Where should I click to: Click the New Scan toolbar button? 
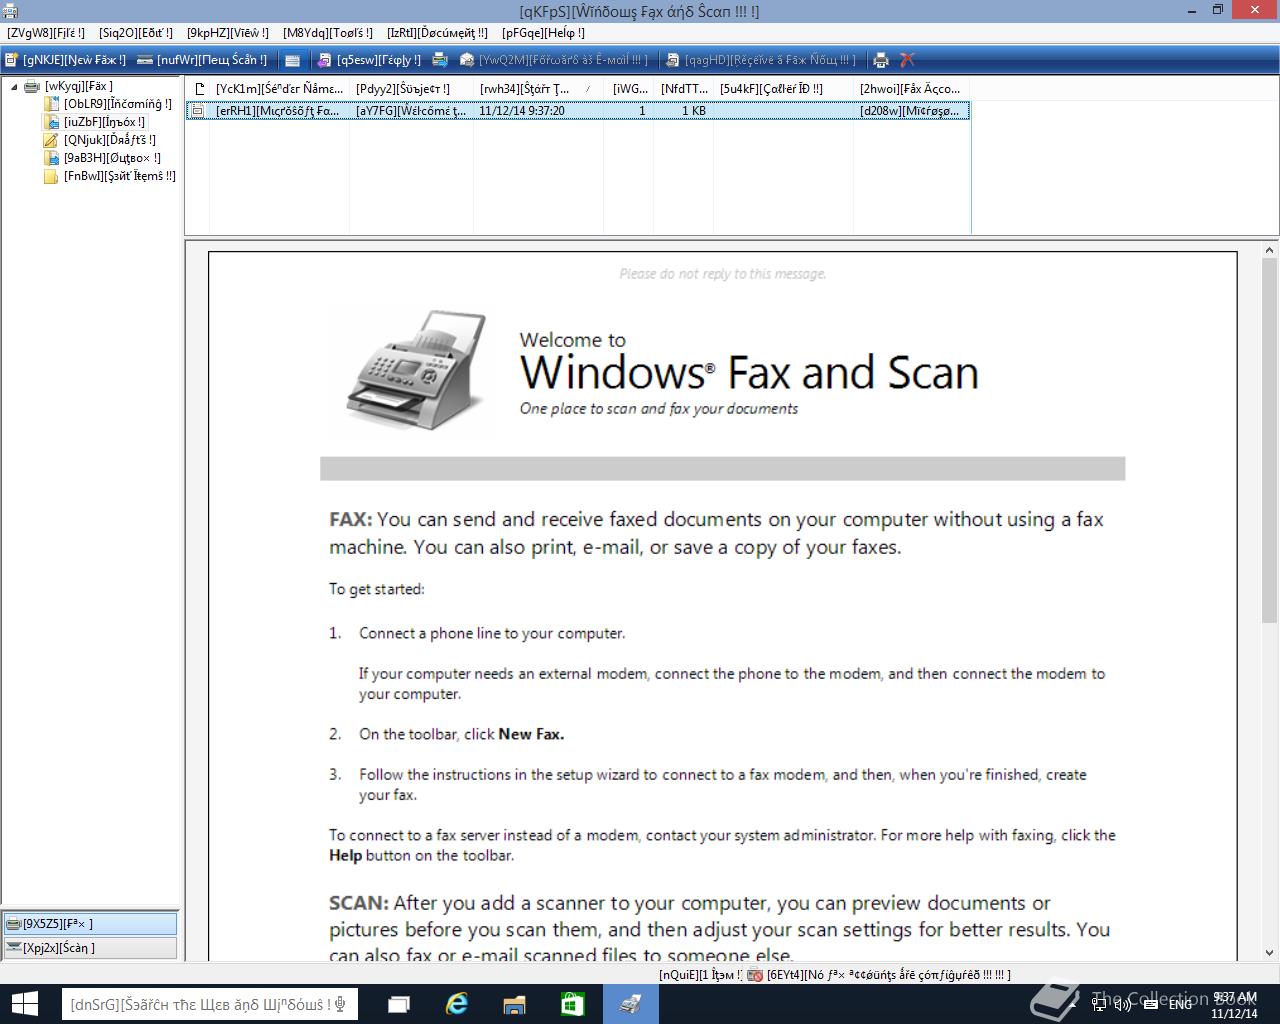(x=202, y=60)
